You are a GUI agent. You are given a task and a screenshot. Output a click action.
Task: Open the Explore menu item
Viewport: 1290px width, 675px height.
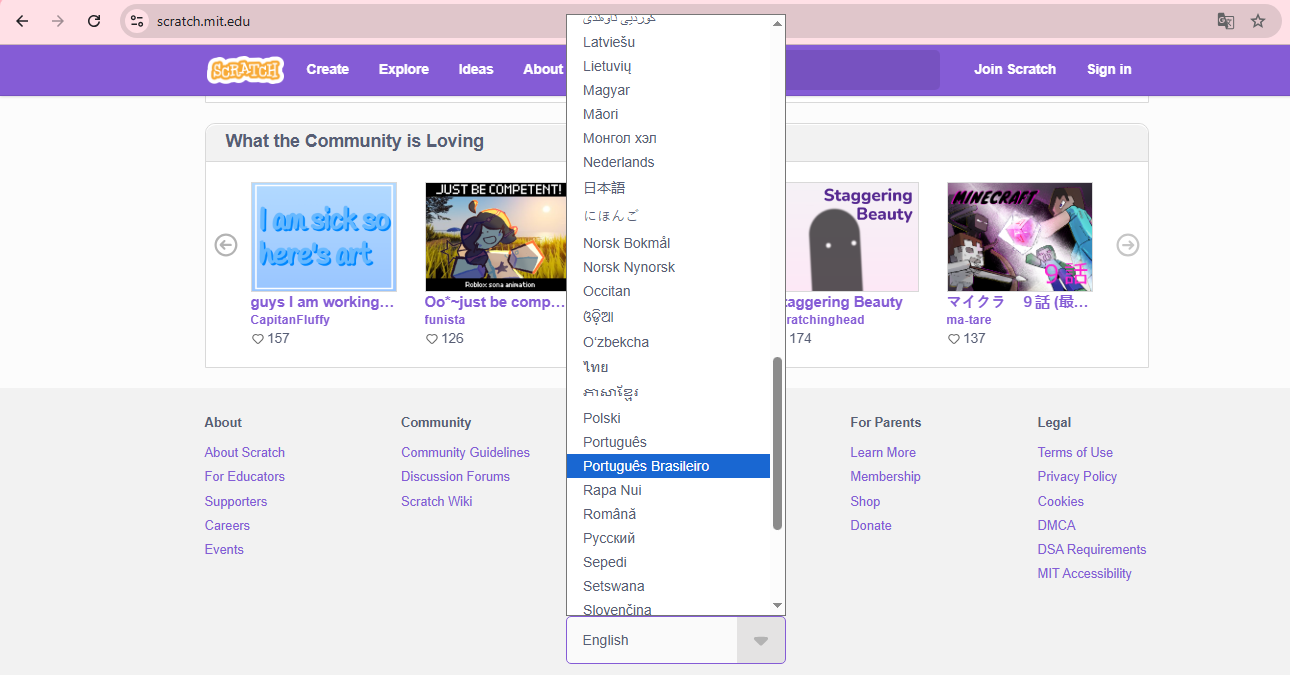click(x=403, y=69)
